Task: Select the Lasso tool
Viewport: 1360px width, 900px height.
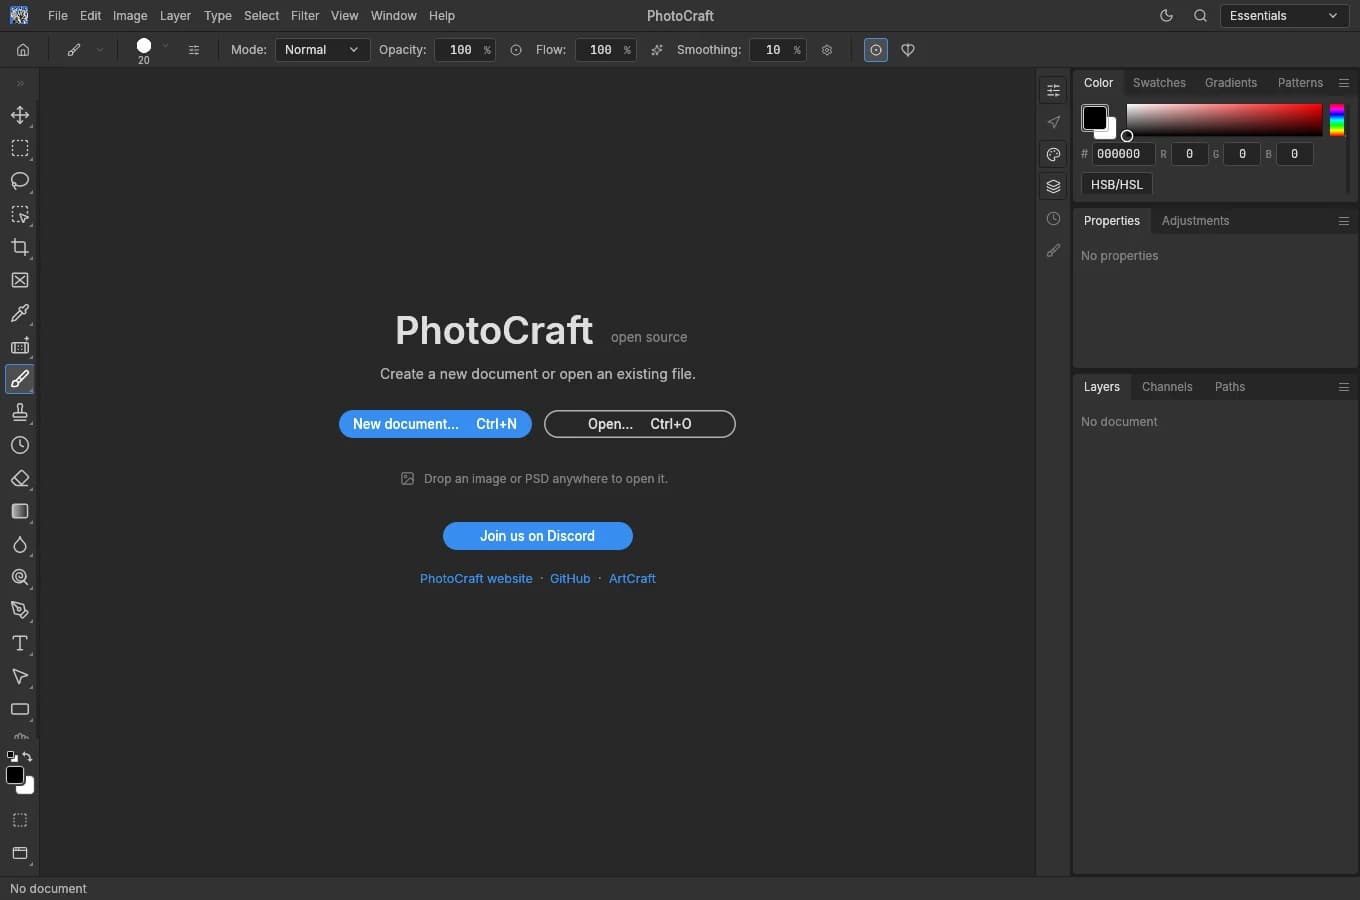Action: point(20,181)
